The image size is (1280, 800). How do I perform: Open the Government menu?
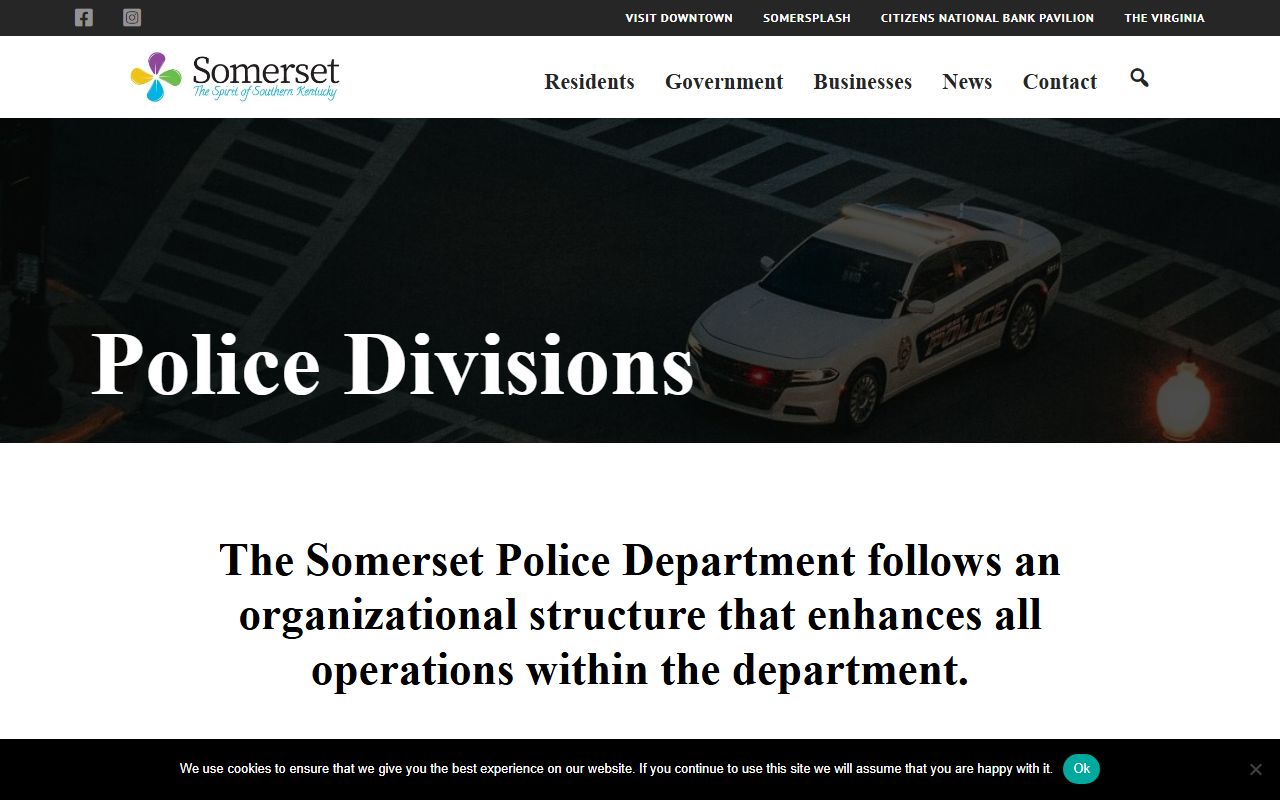click(x=724, y=82)
